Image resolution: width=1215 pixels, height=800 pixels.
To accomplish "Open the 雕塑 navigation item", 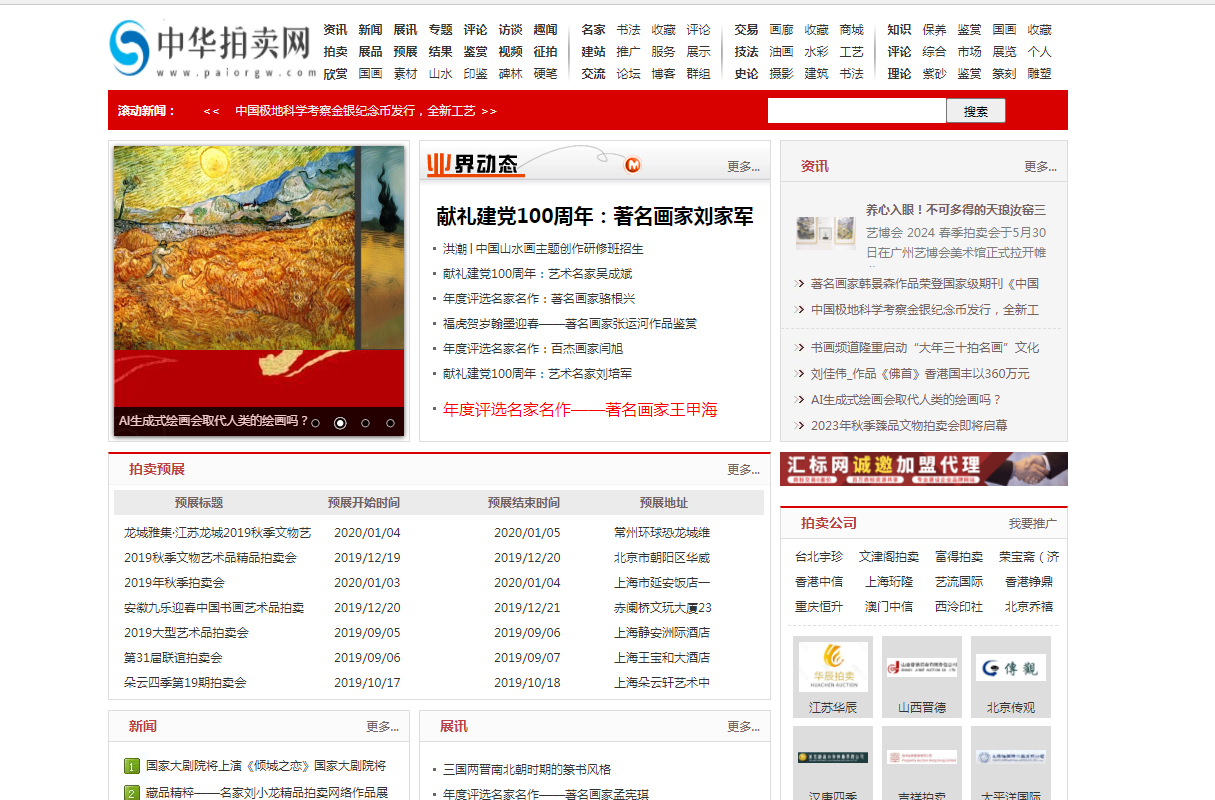I will coord(1039,74).
